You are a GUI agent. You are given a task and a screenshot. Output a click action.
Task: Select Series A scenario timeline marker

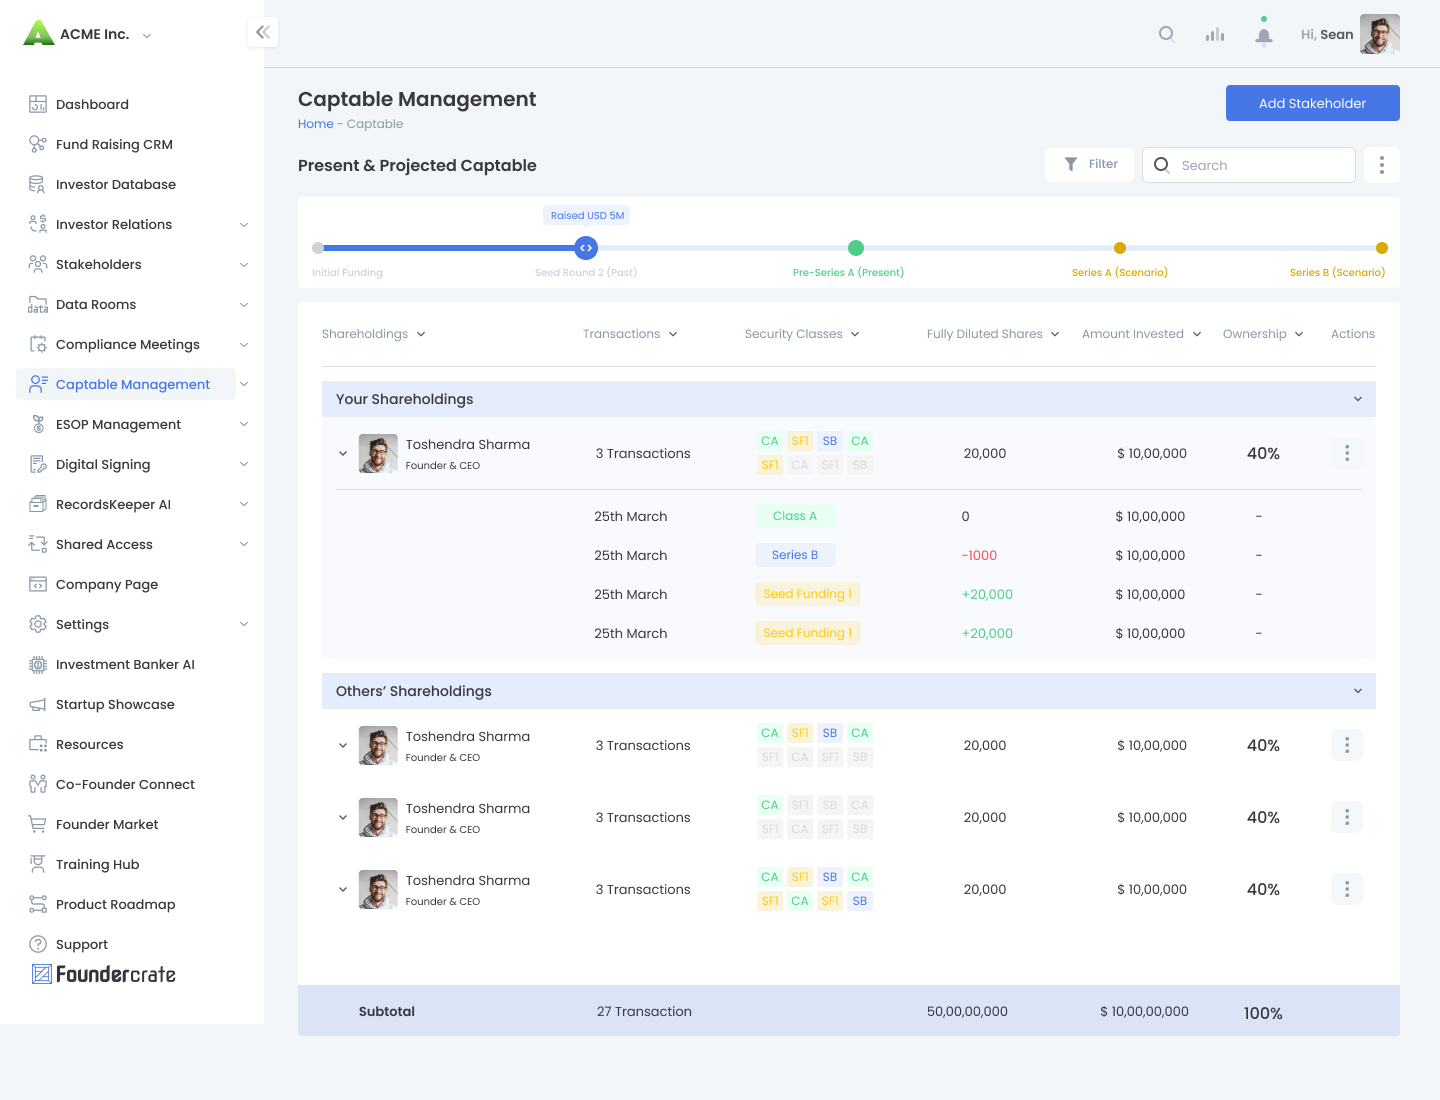(1120, 248)
